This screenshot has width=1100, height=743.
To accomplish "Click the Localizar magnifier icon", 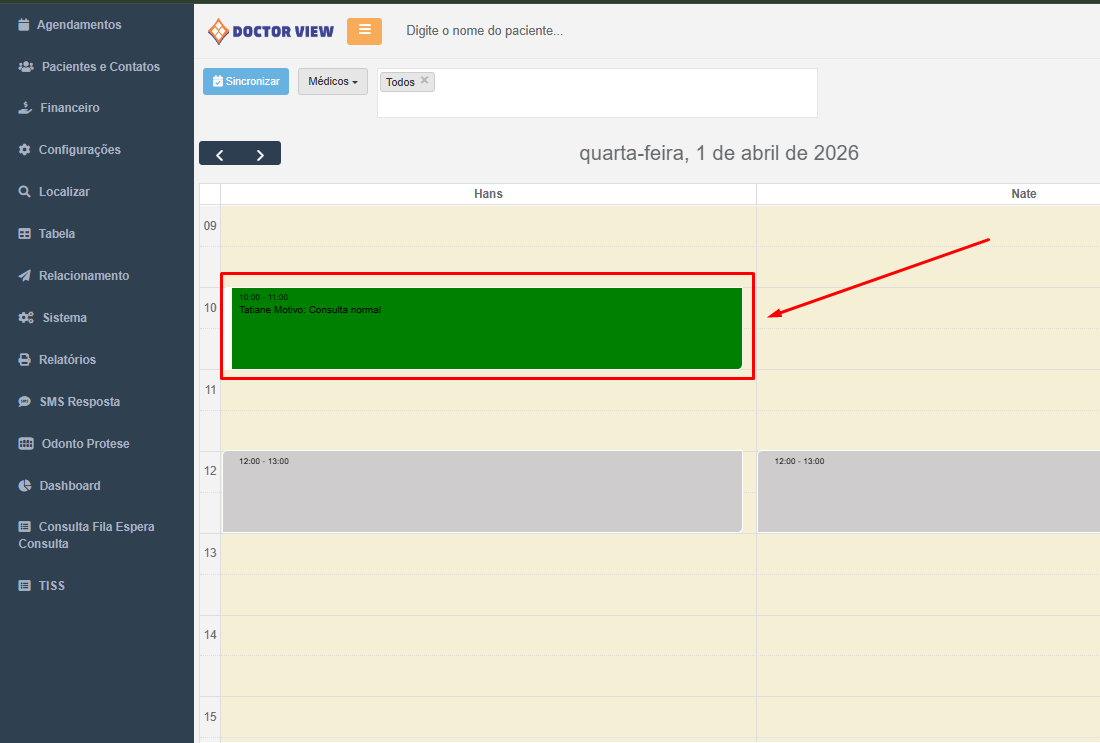I will pyautogui.click(x=25, y=192).
